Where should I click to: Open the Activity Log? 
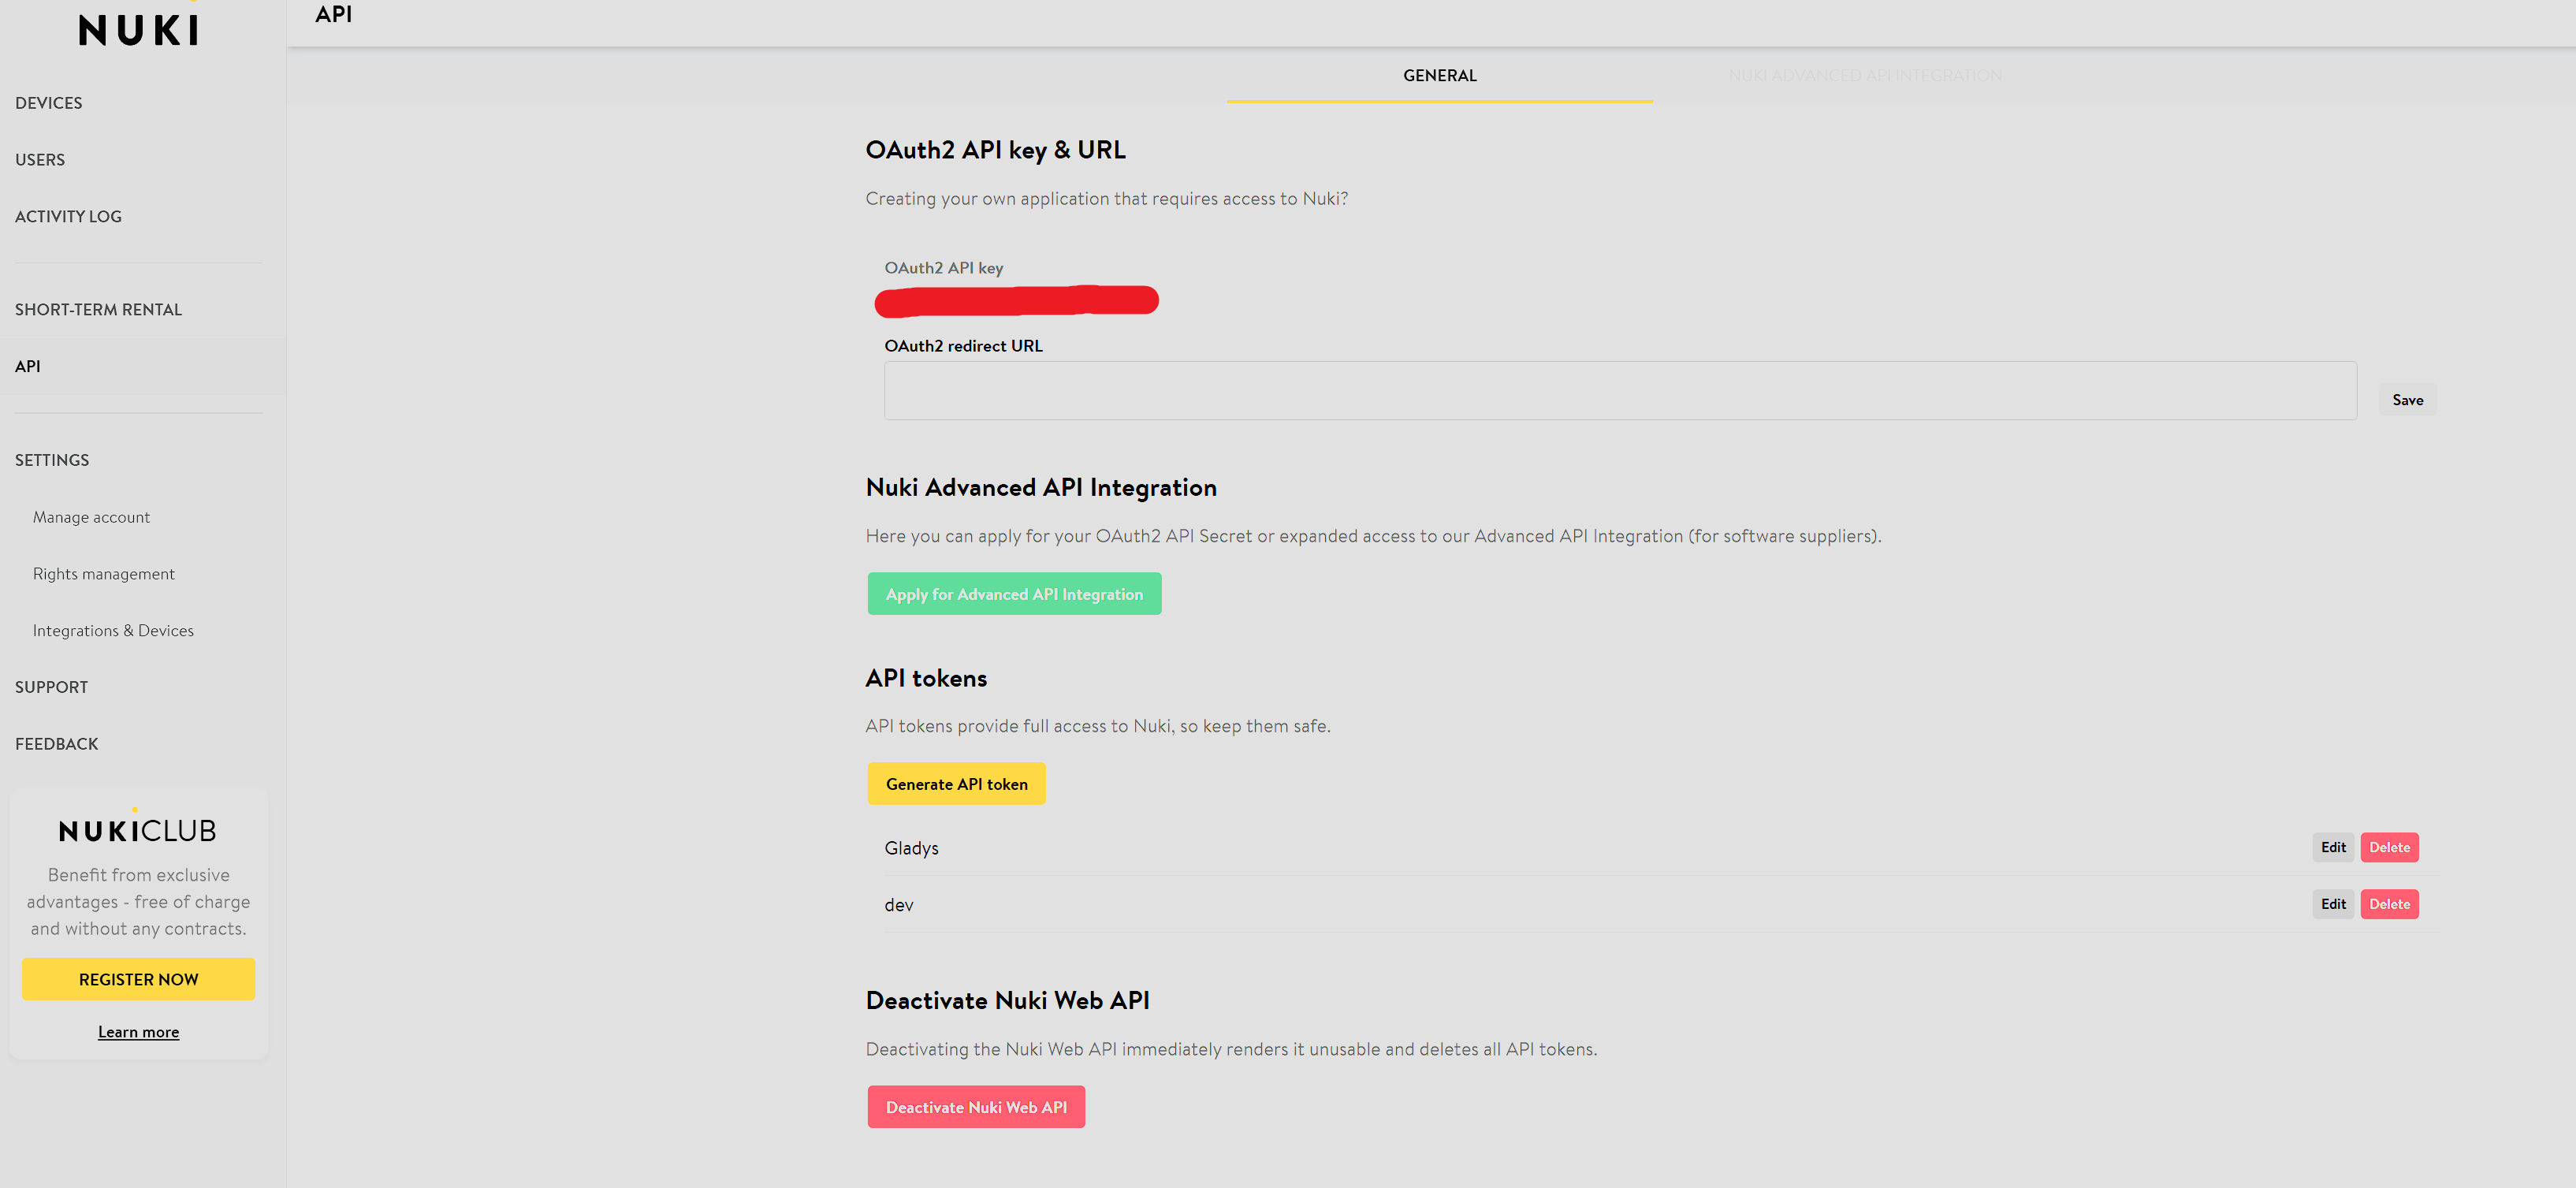point(68,216)
